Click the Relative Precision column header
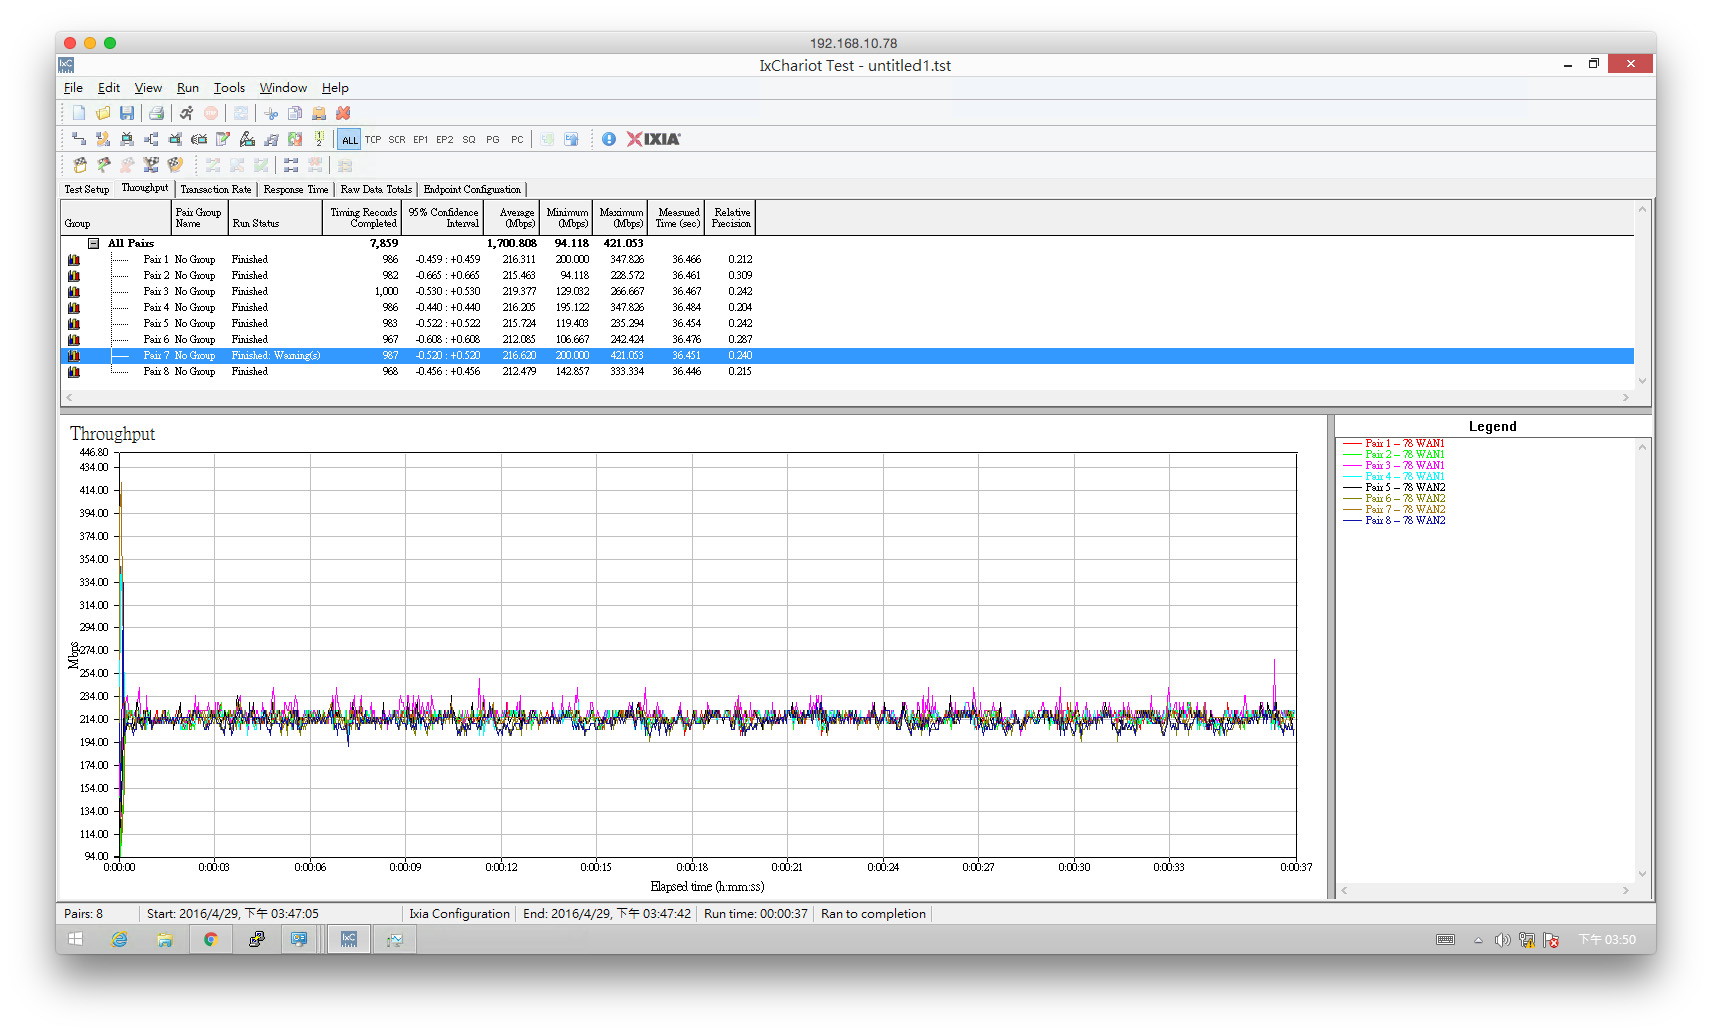The image size is (1712, 1034). coord(731,218)
